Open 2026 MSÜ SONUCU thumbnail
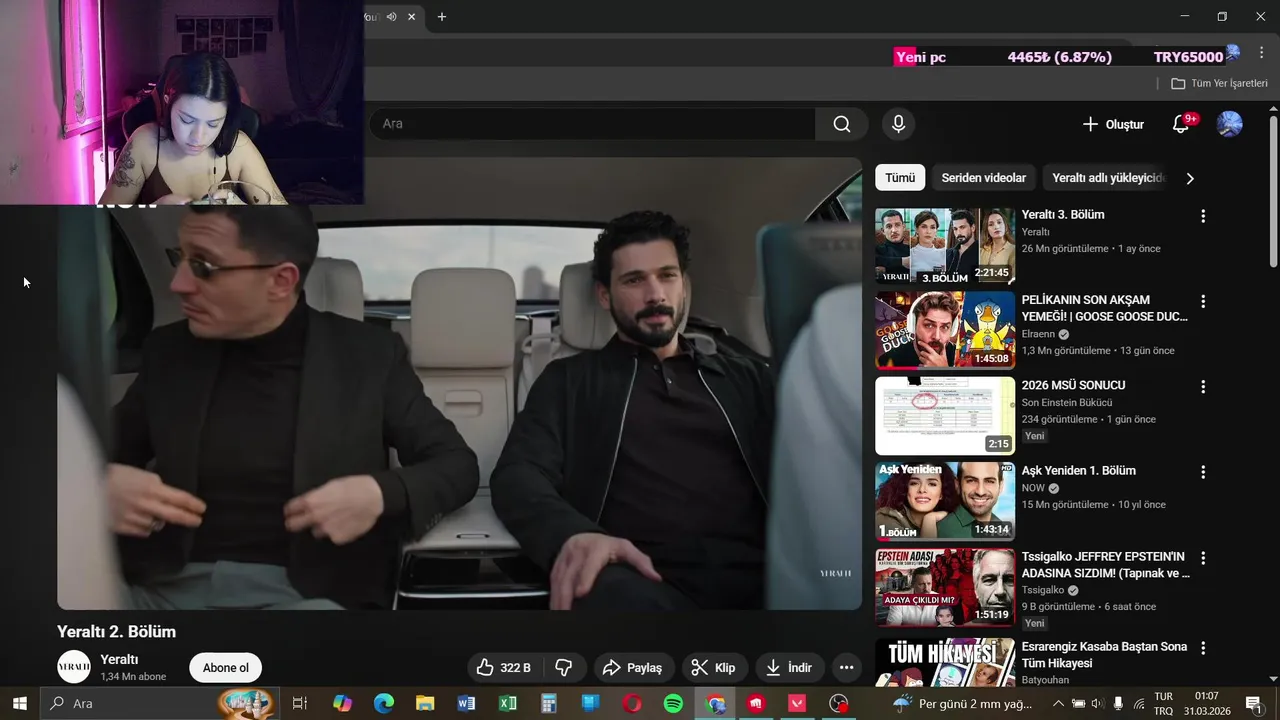This screenshot has width=1280, height=720. 945,416
